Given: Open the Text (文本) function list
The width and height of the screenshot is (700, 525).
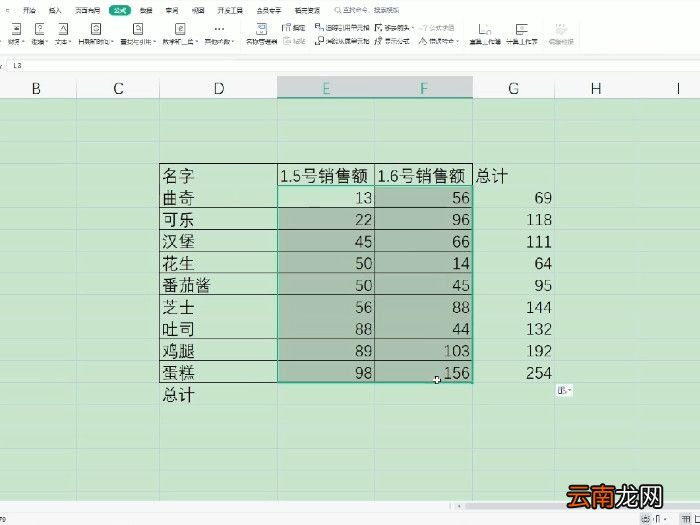Looking at the screenshot, I should coord(63,34).
